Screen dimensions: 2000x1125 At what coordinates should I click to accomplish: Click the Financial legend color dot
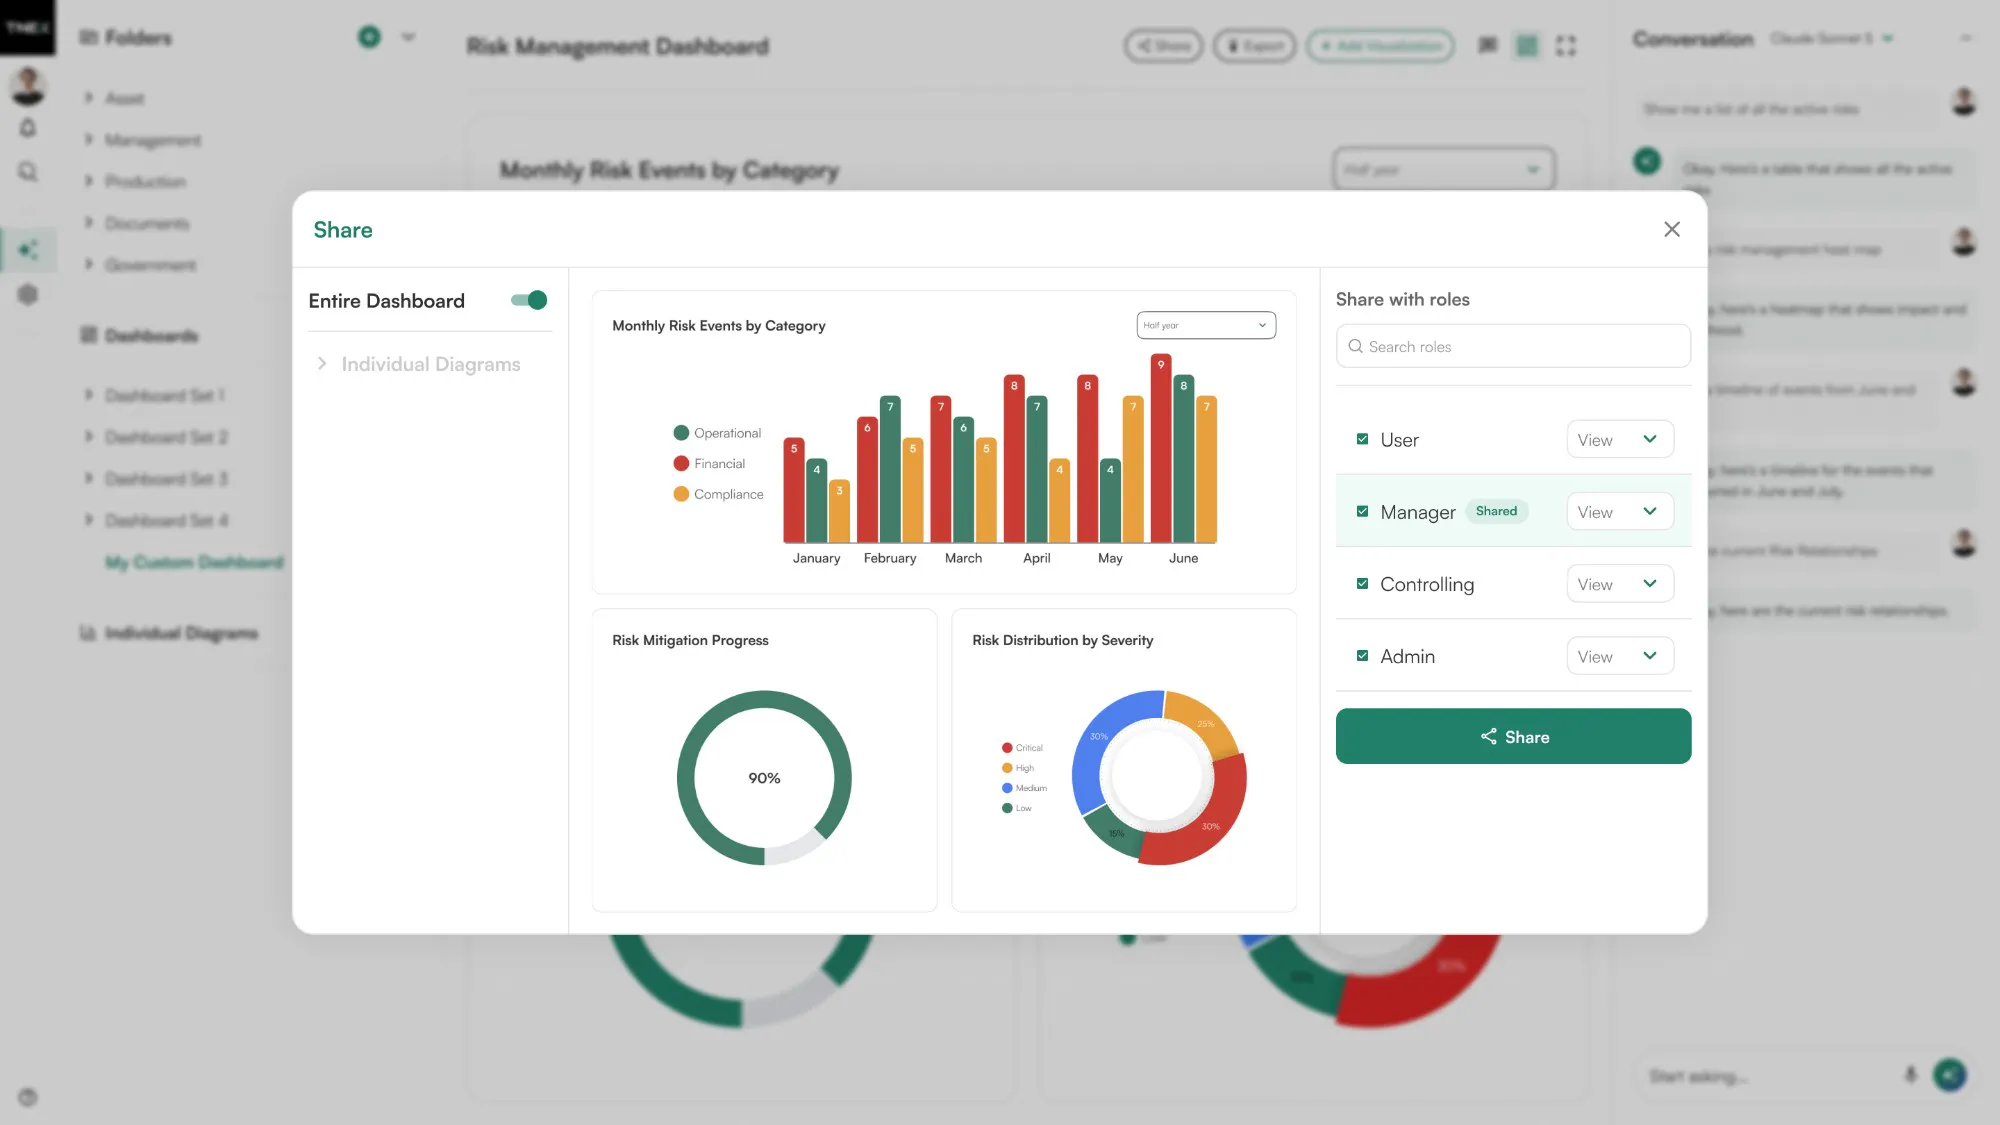(681, 463)
